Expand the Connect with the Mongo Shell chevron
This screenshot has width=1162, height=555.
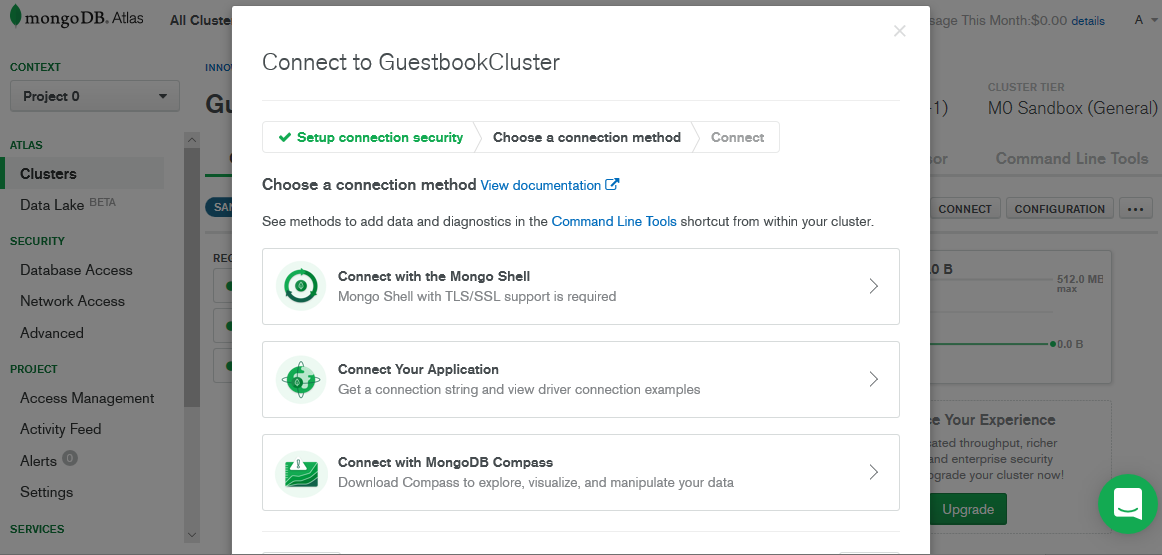(873, 286)
